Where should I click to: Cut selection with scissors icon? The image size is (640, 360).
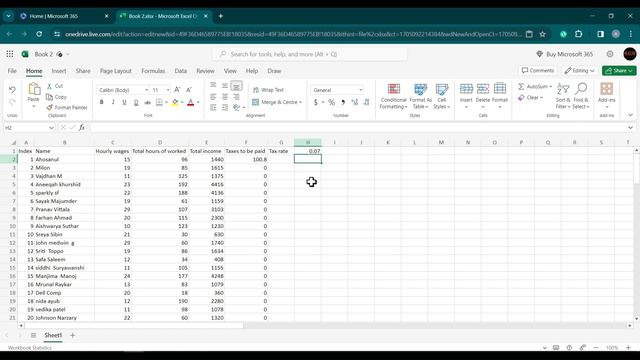[49, 86]
